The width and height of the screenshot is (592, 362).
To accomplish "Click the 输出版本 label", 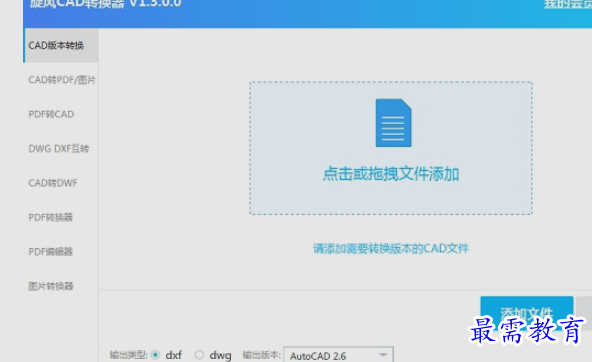I will tap(261, 355).
